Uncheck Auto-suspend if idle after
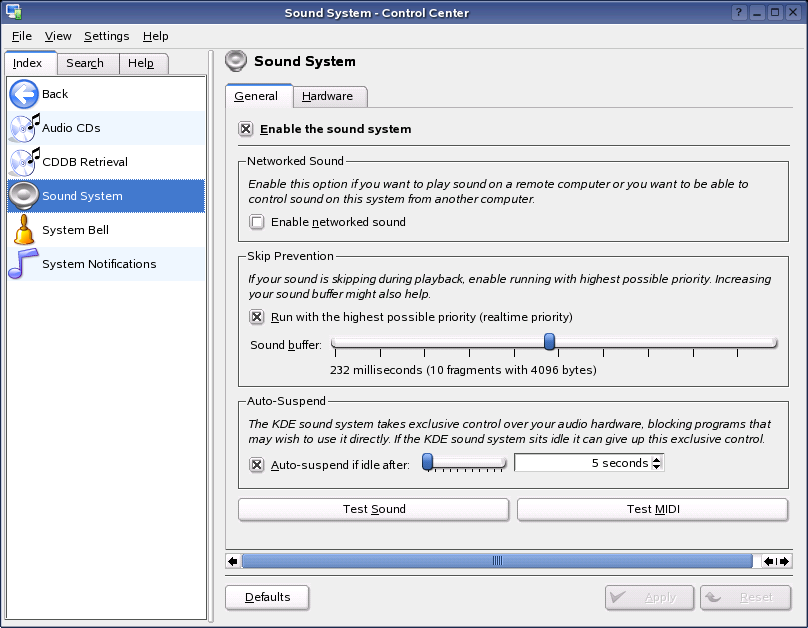 tap(257, 465)
